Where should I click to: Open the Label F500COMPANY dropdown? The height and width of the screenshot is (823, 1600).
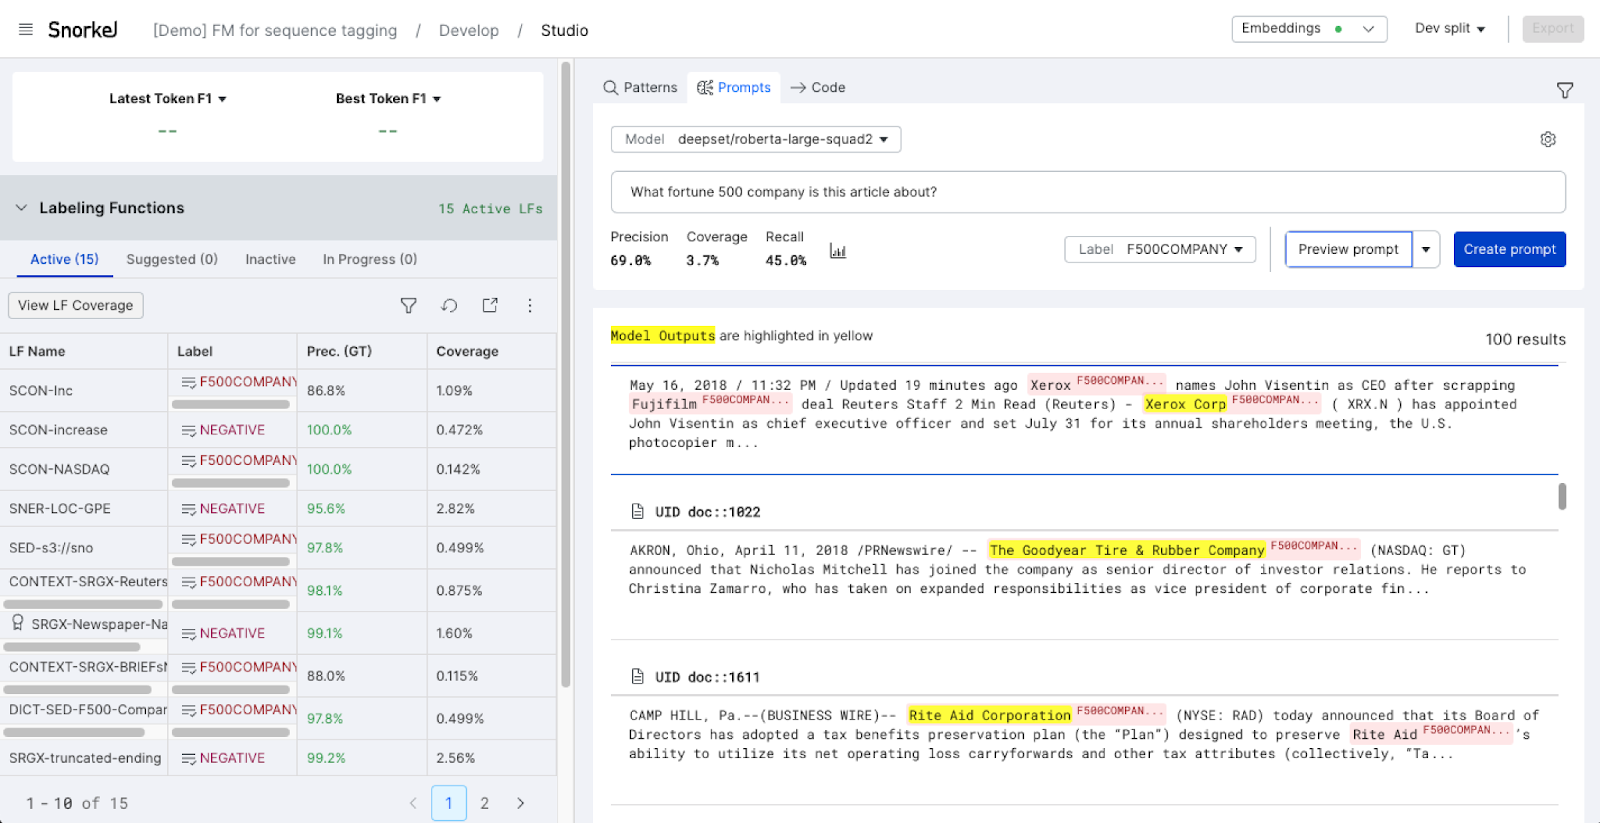(1160, 249)
